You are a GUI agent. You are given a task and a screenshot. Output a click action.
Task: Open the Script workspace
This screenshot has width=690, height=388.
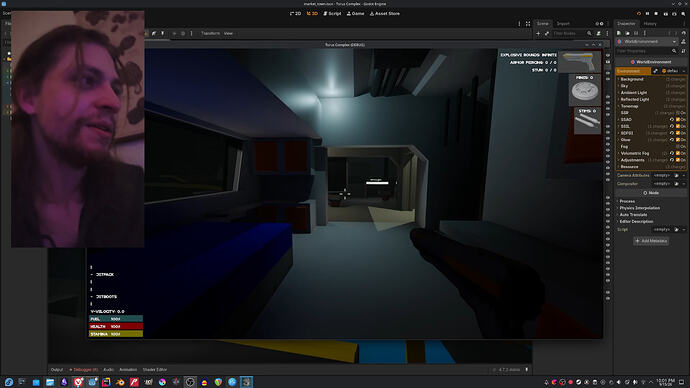point(332,14)
